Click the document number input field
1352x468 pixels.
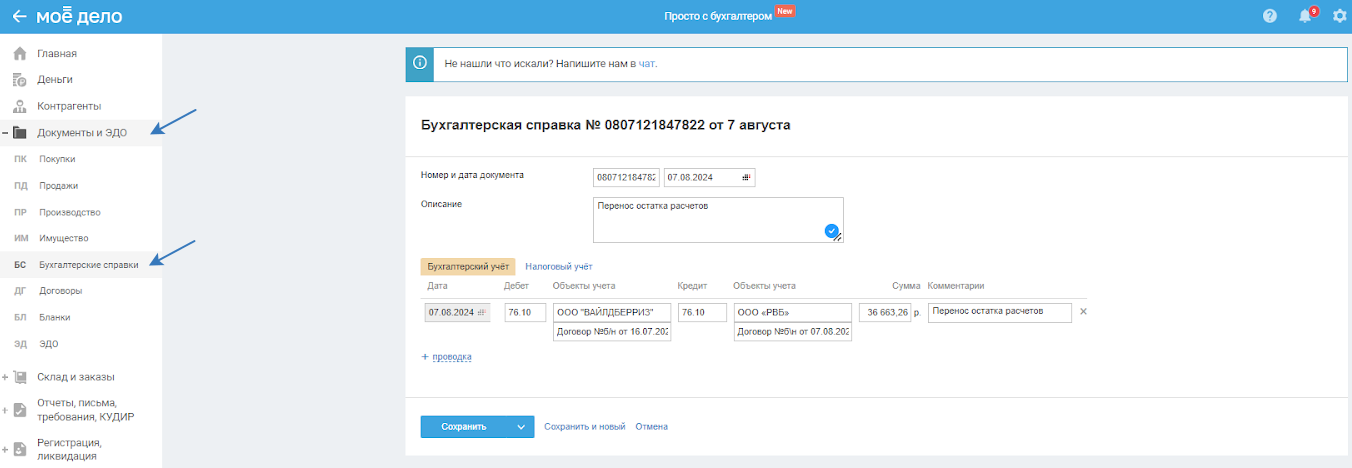tap(626, 177)
